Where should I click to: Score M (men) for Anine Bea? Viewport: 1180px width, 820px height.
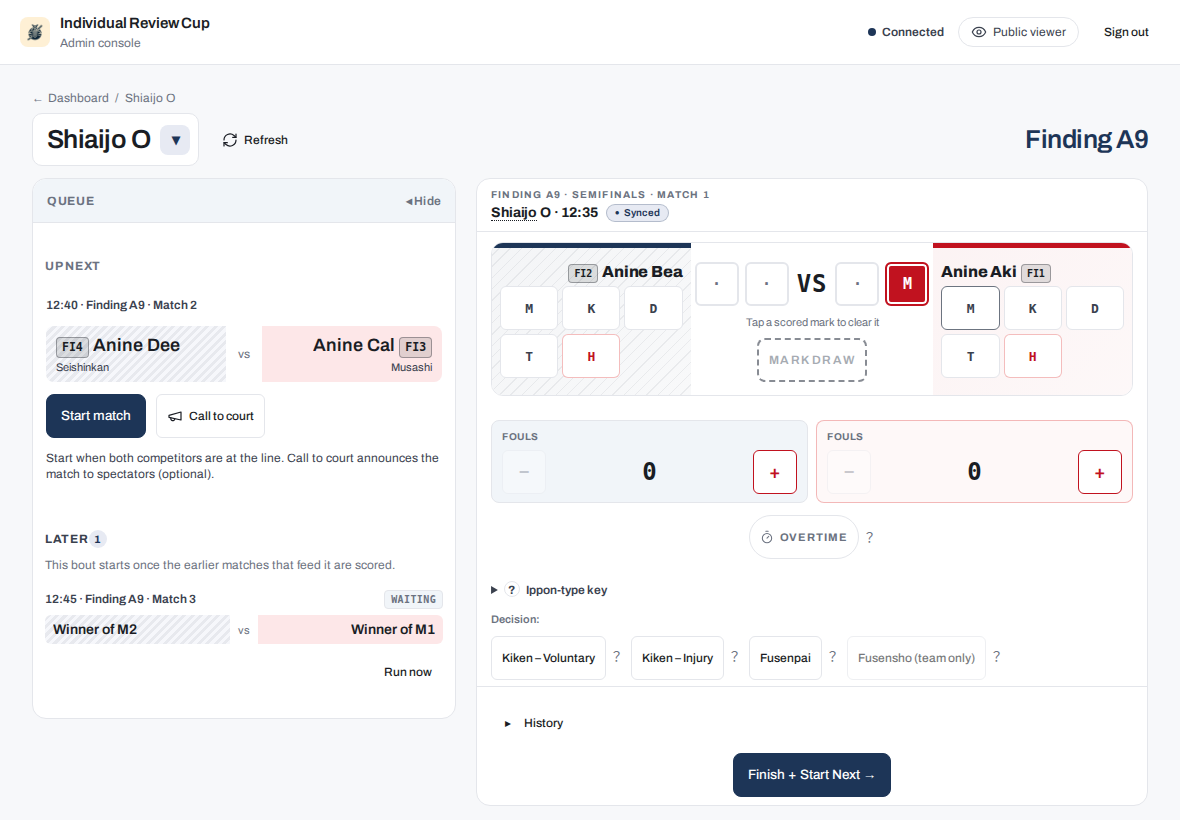pos(529,308)
